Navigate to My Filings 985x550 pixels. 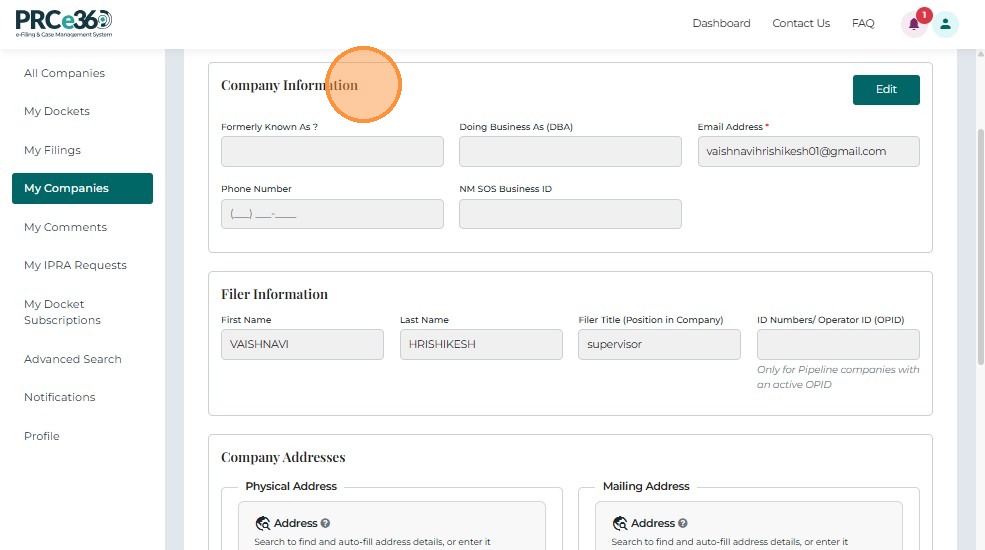(x=52, y=150)
